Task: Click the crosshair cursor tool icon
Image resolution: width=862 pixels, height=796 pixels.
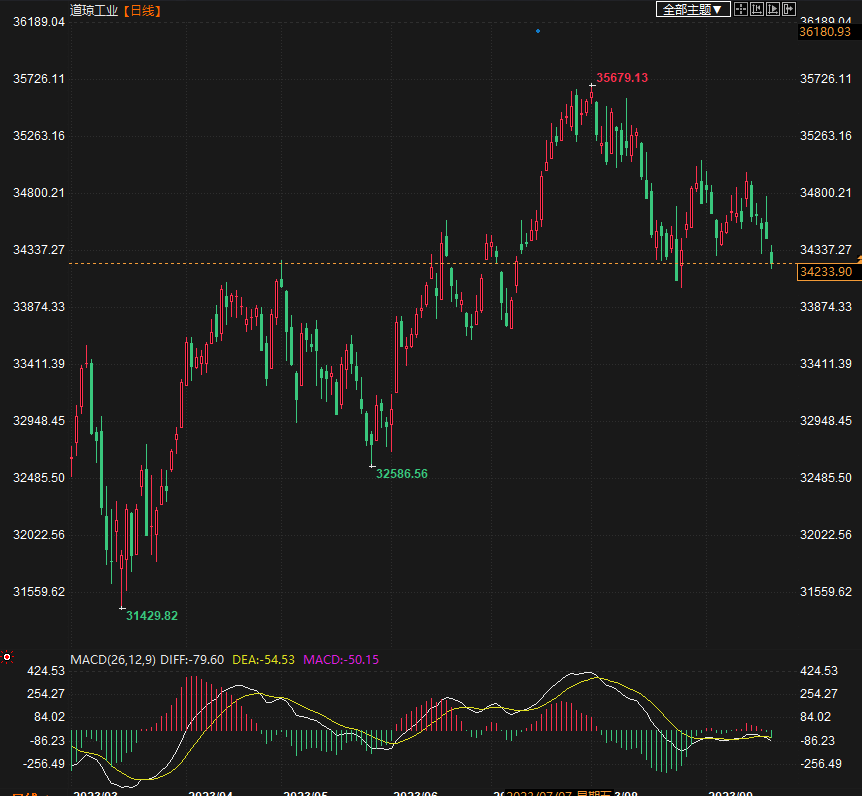Action: coord(741,9)
